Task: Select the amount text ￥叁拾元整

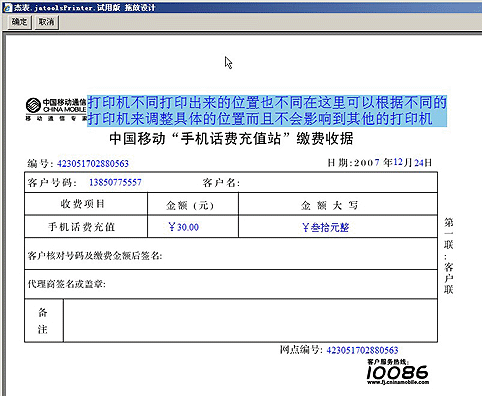Action: click(325, 228)
